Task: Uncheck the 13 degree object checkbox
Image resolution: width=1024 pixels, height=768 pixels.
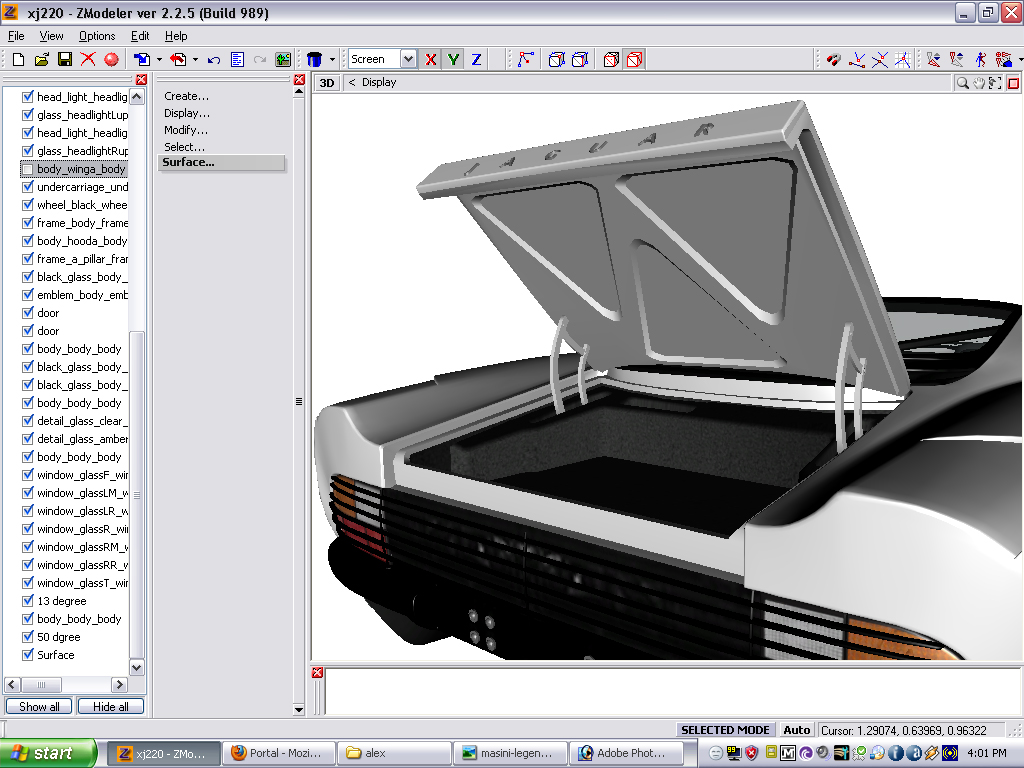Action: (27, 601)
